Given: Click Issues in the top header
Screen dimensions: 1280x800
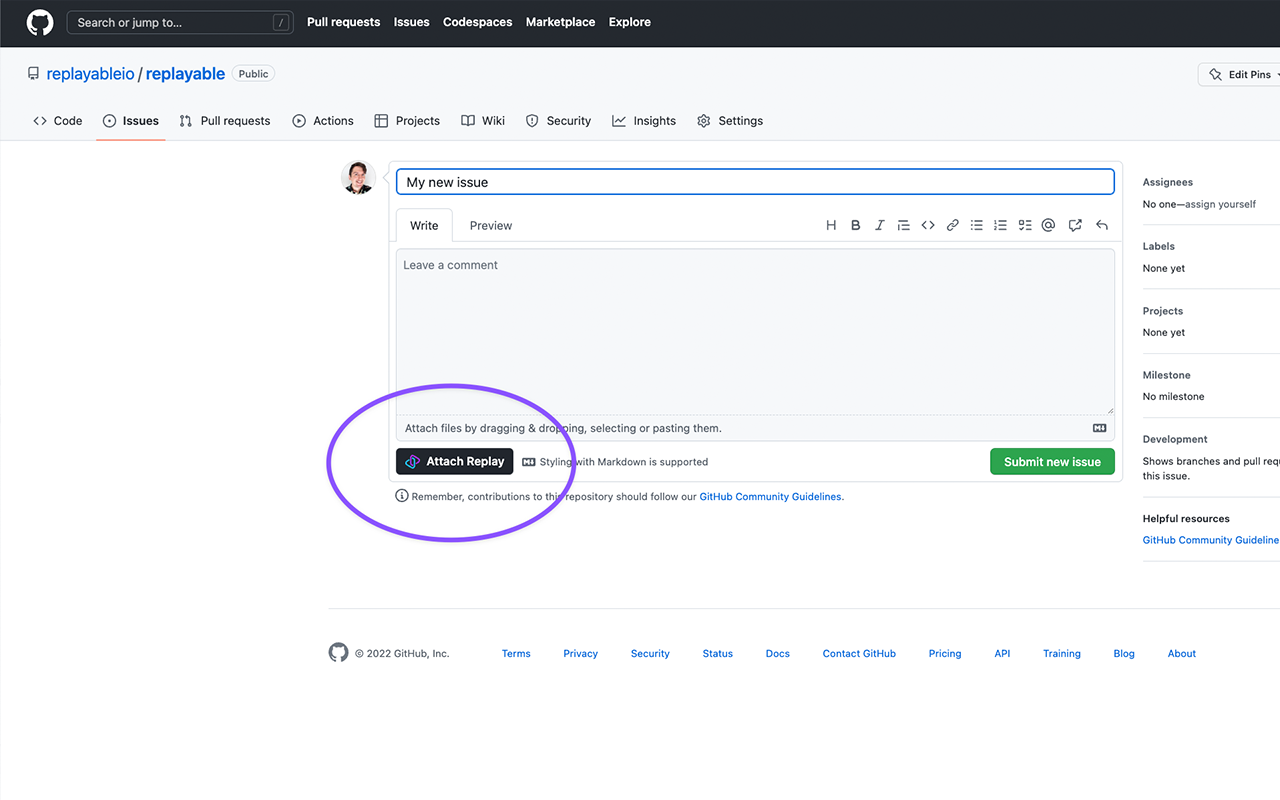Looking at the screenshot, I should 412,22.
